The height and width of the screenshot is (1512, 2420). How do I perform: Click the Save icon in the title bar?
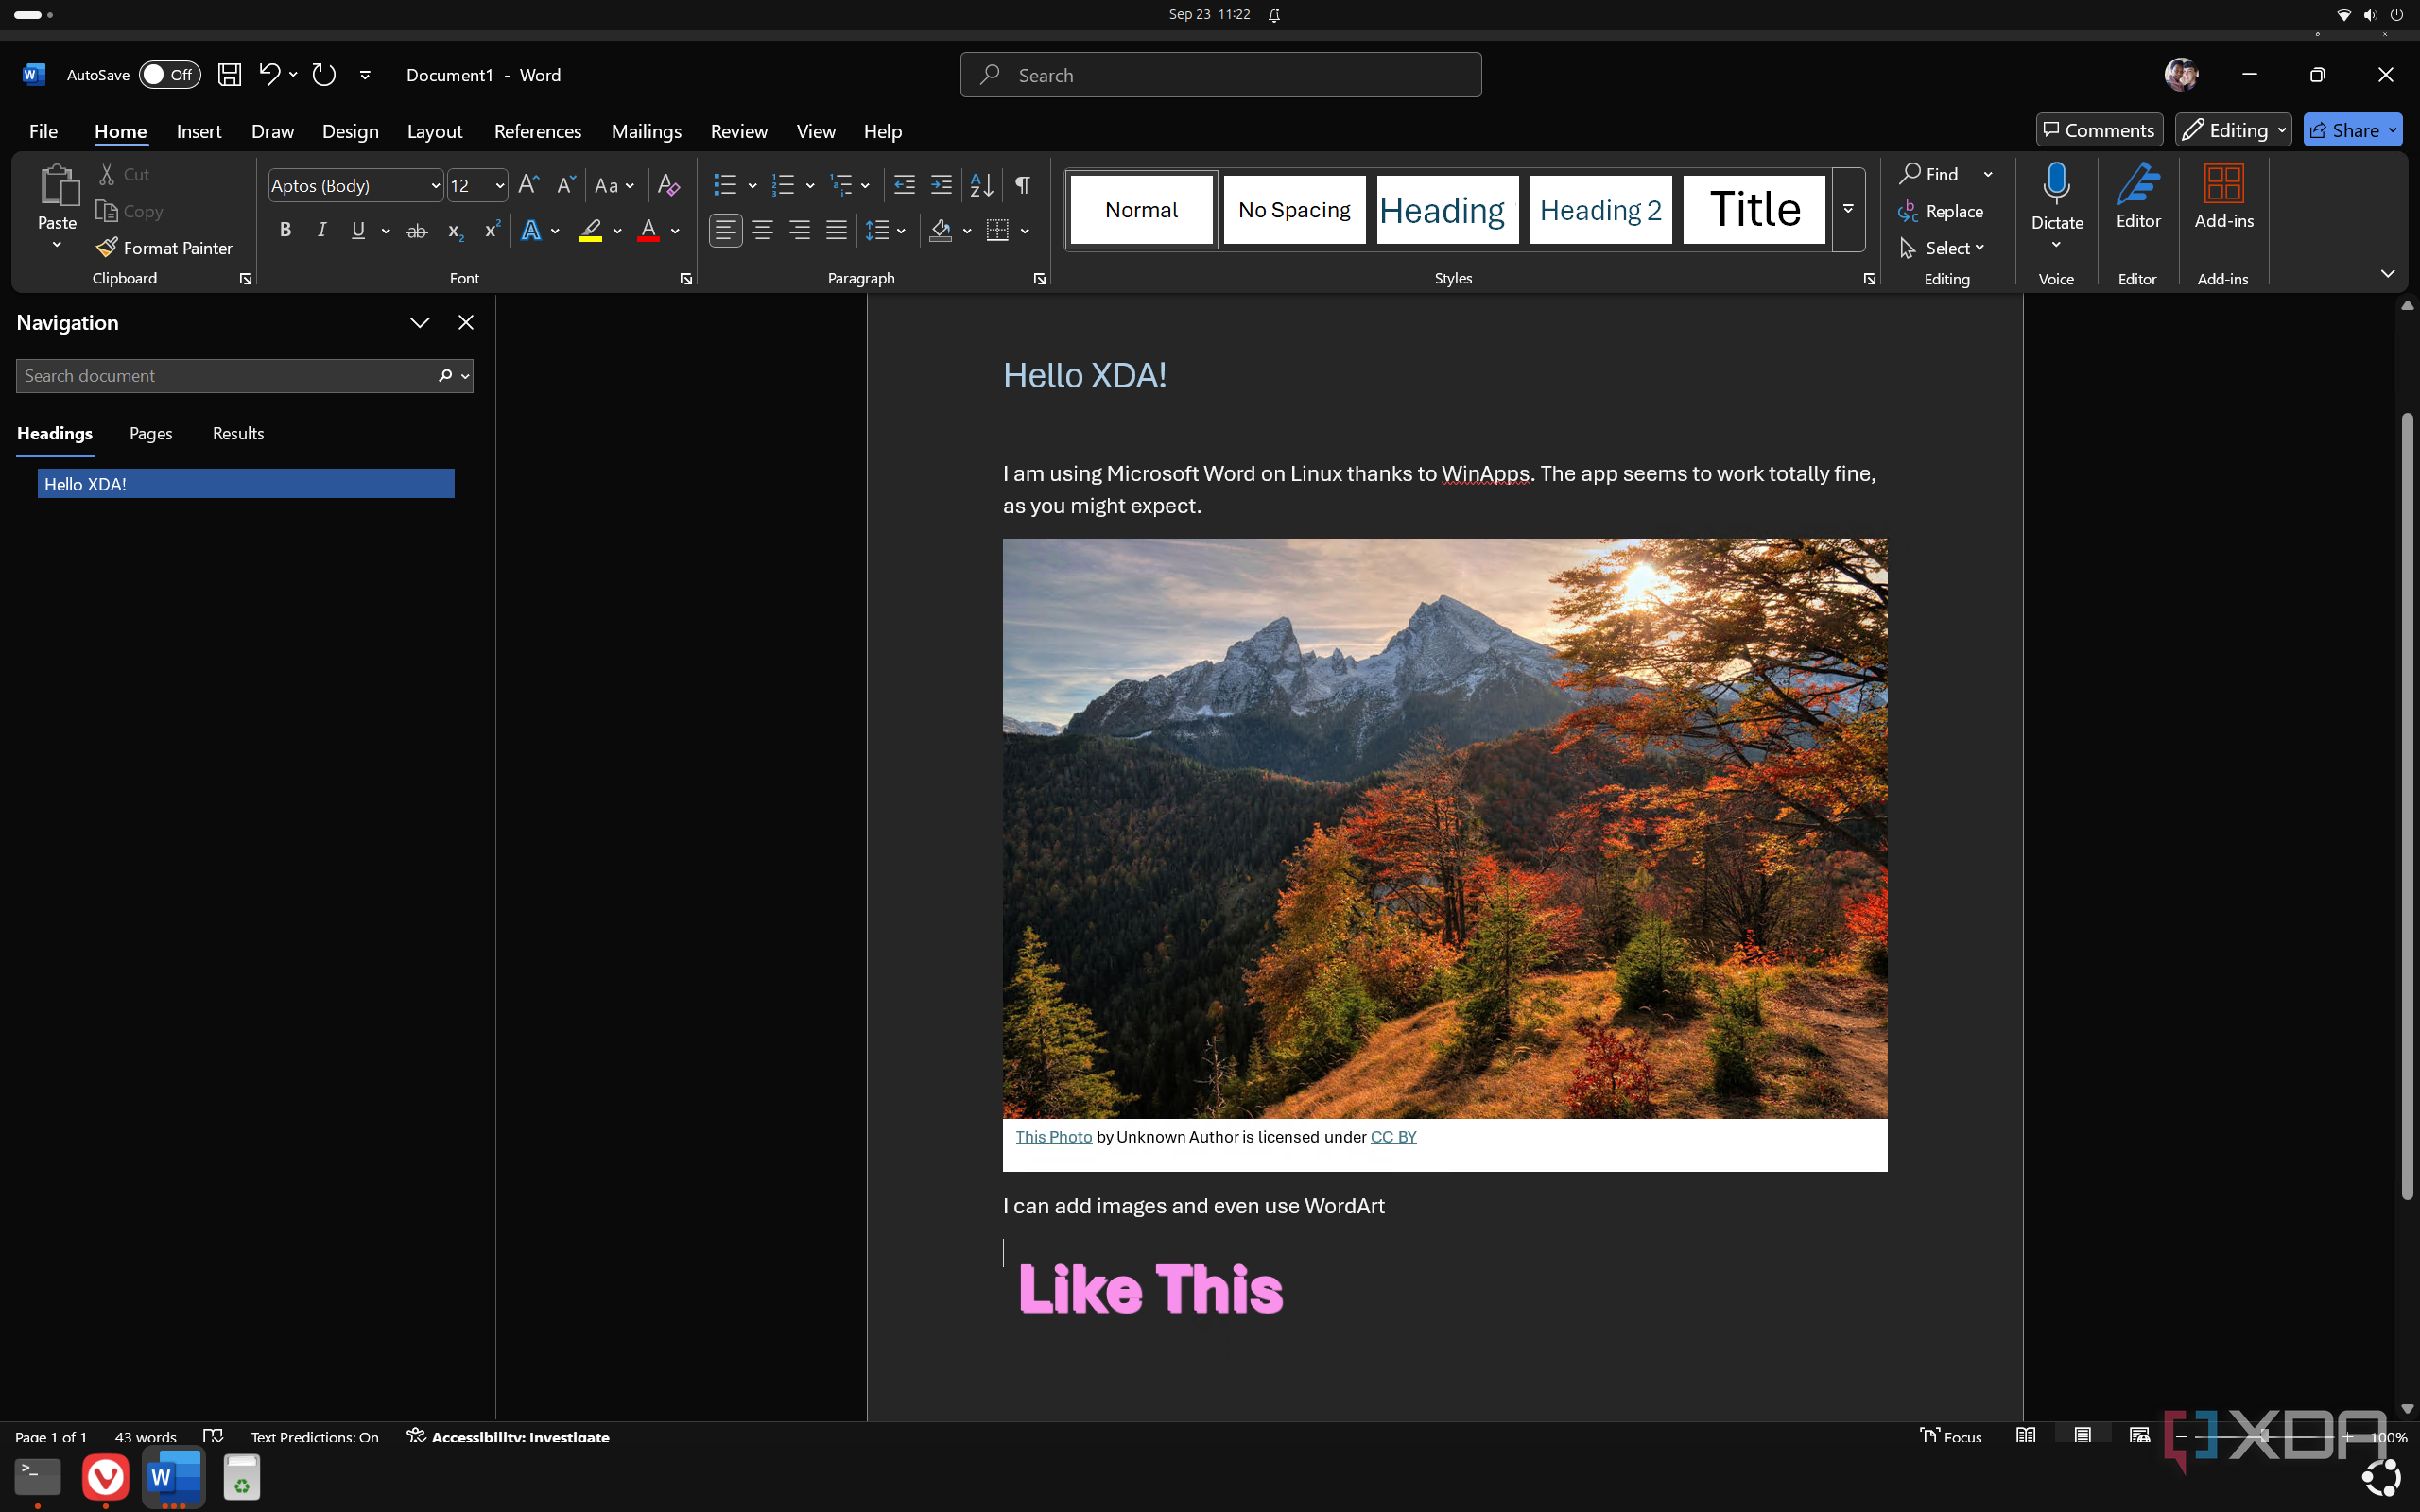click(x=229, y=75)
